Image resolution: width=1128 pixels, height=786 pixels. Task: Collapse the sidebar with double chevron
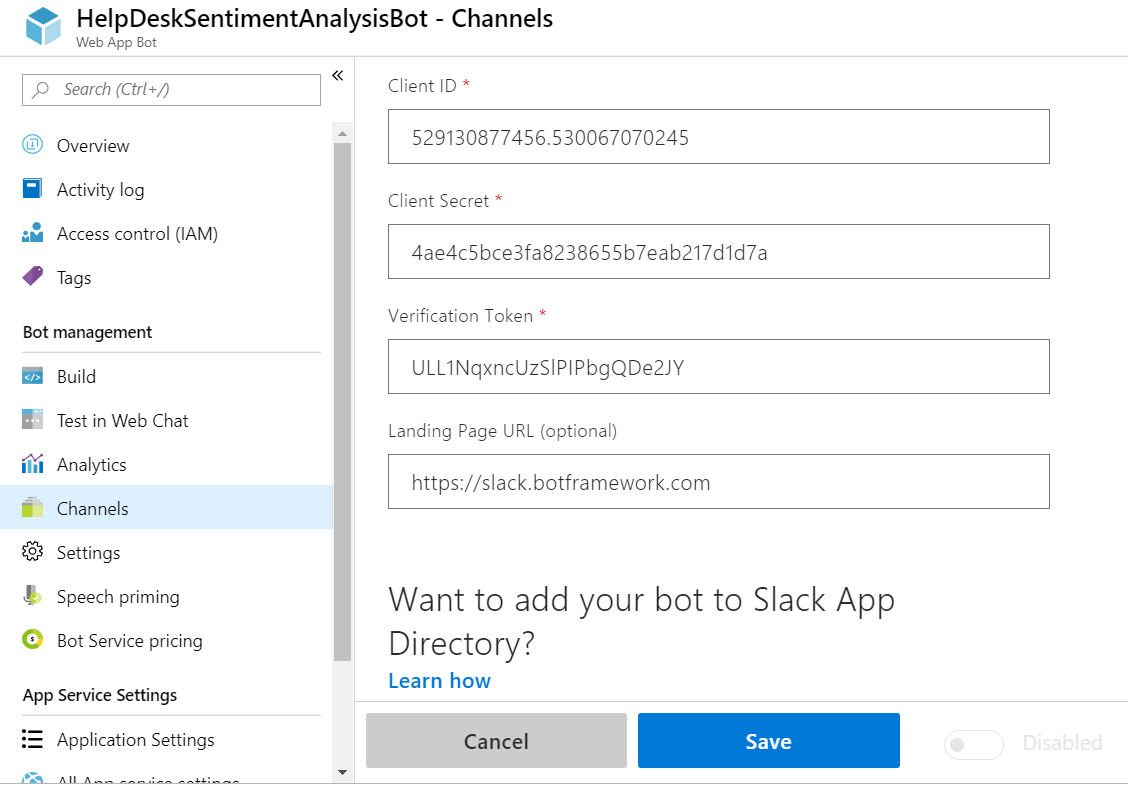pos(337,76)
